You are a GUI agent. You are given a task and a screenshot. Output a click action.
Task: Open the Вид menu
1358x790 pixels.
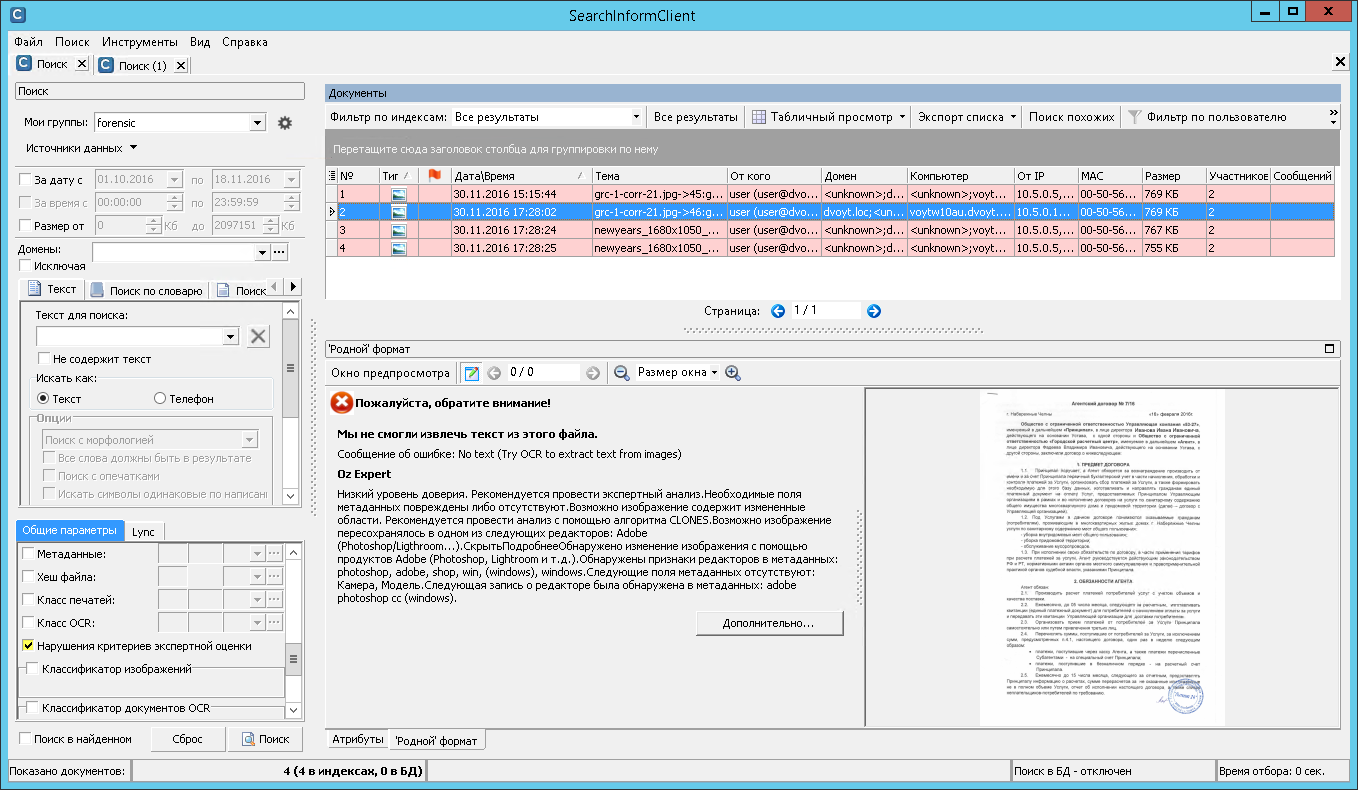[200, 42]
